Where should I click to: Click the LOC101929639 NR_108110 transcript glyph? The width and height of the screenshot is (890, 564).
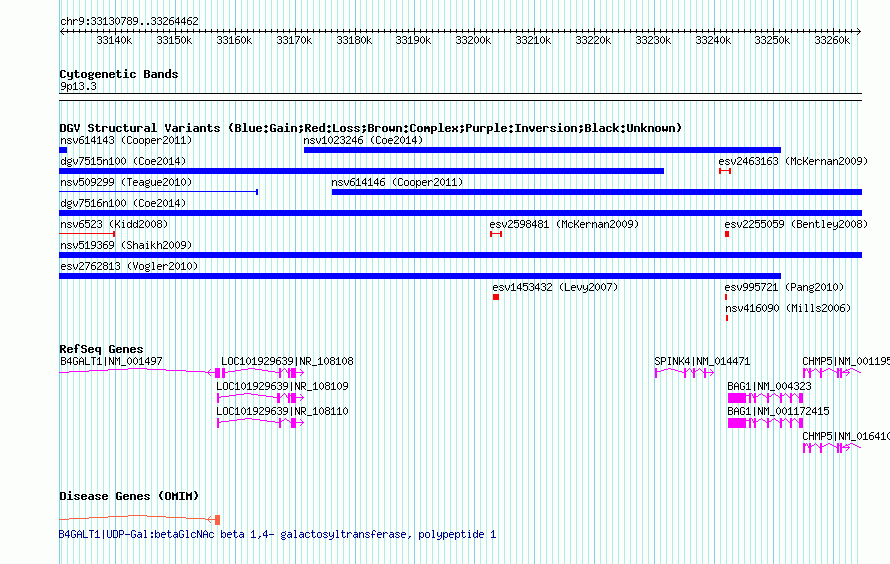pos(261,423)
